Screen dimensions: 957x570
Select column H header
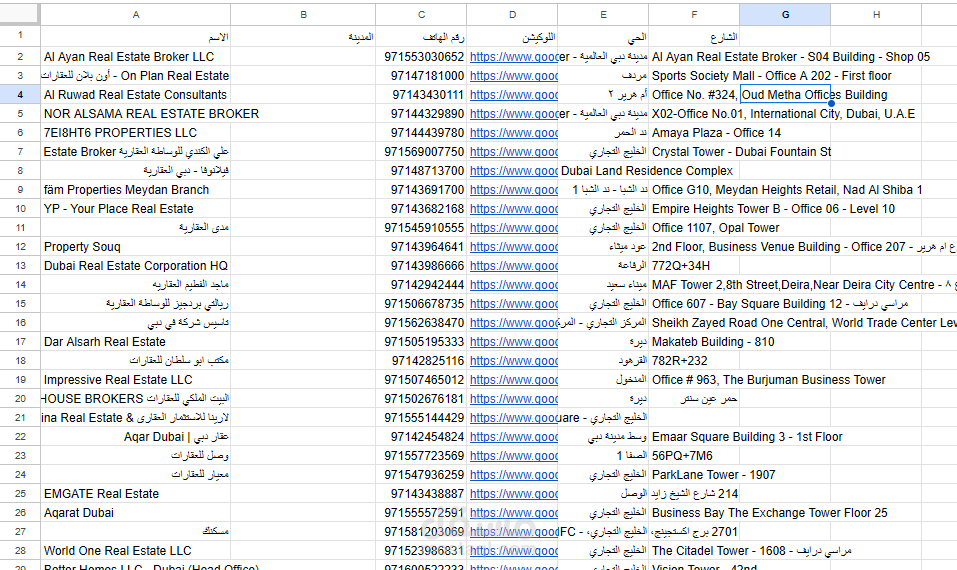876,15
